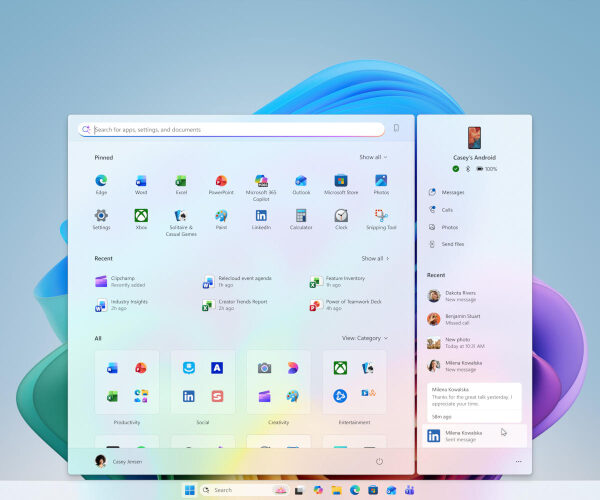Viewport: 600px width, 500px height.
Task: Expand Show all for Pinned apps
Action: pos(373,157)
